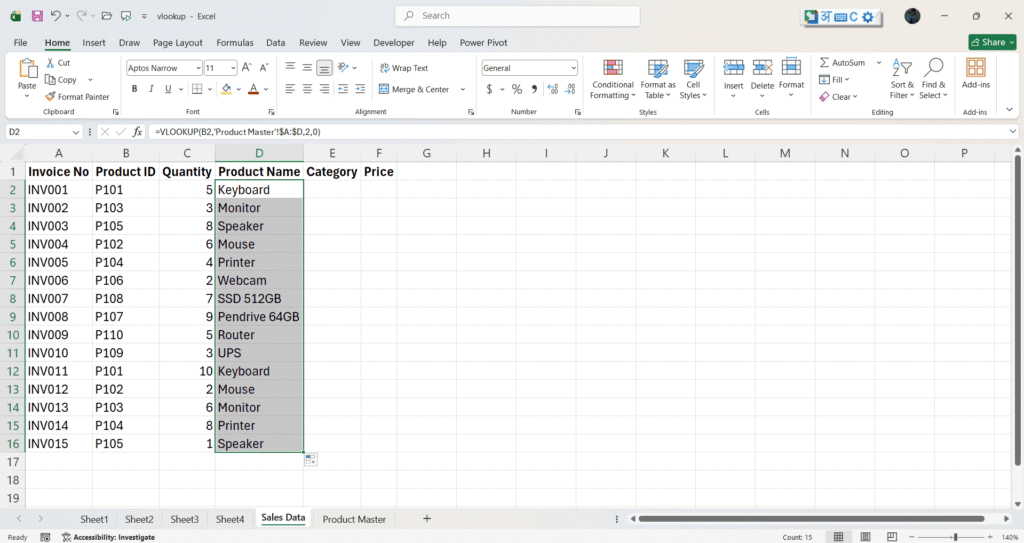Save the workbook with the Save icon

pos(37,16)
